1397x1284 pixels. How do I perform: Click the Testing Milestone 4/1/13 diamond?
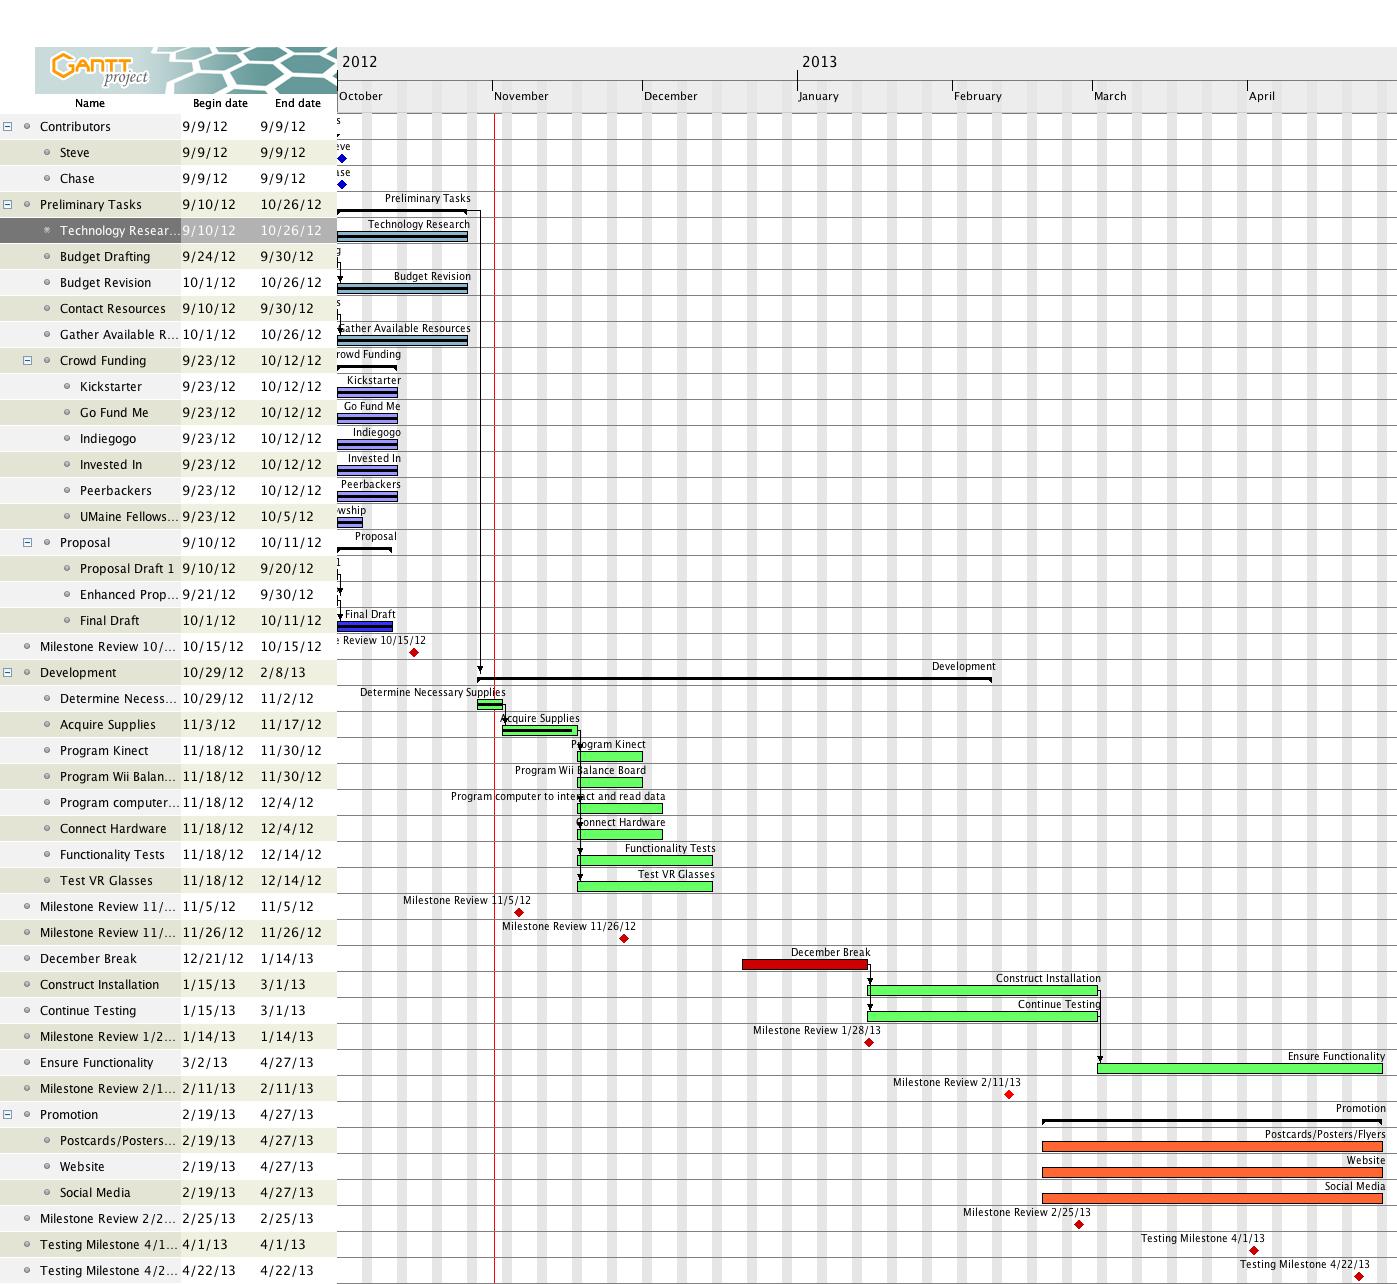(x=1254, y=1250)
